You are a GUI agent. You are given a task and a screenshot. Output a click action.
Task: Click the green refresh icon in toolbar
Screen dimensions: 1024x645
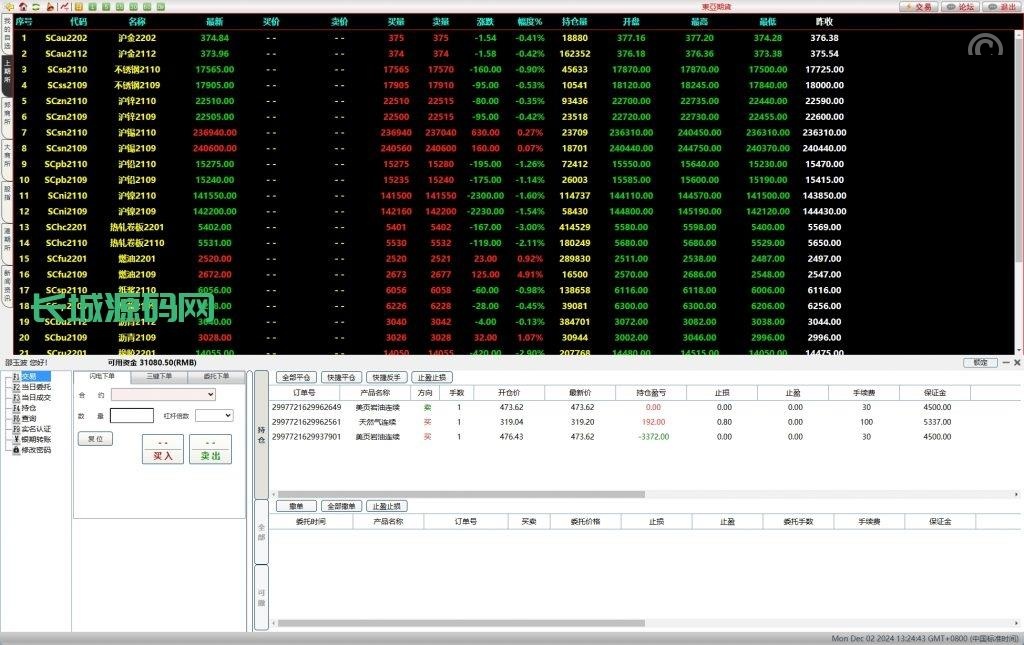(36, 6)
